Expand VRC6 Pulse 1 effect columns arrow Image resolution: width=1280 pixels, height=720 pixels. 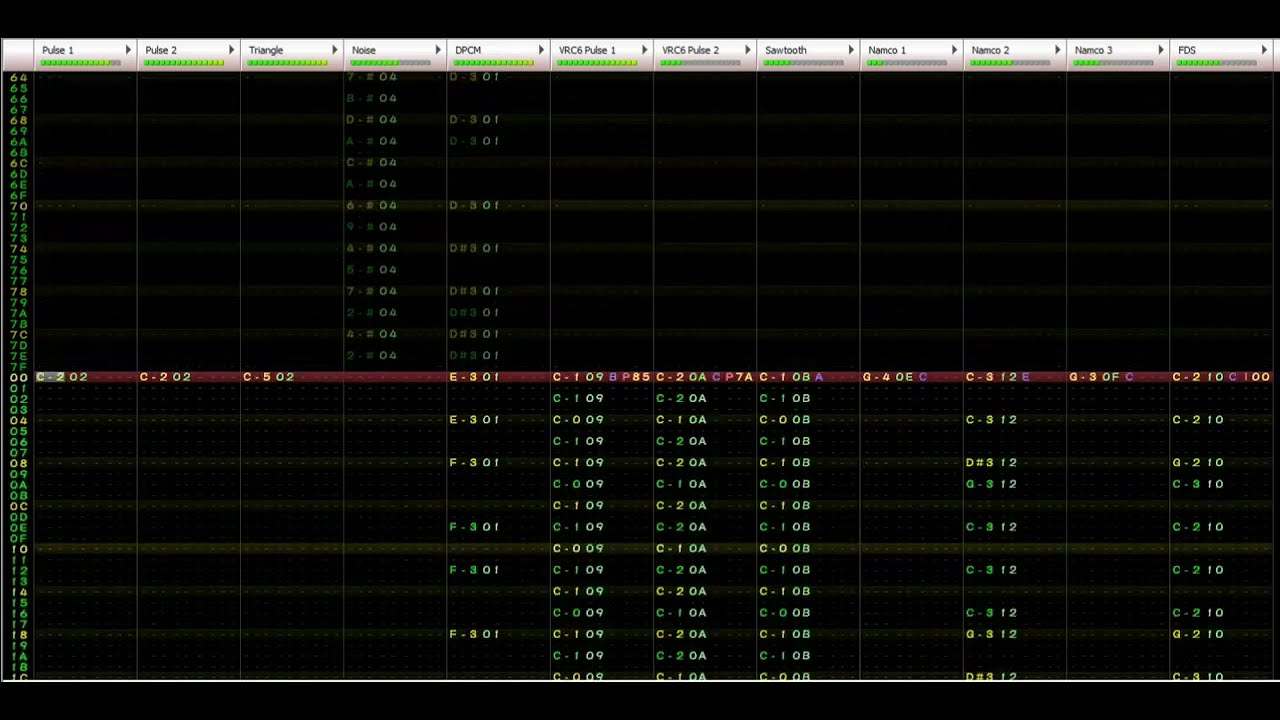644,50
